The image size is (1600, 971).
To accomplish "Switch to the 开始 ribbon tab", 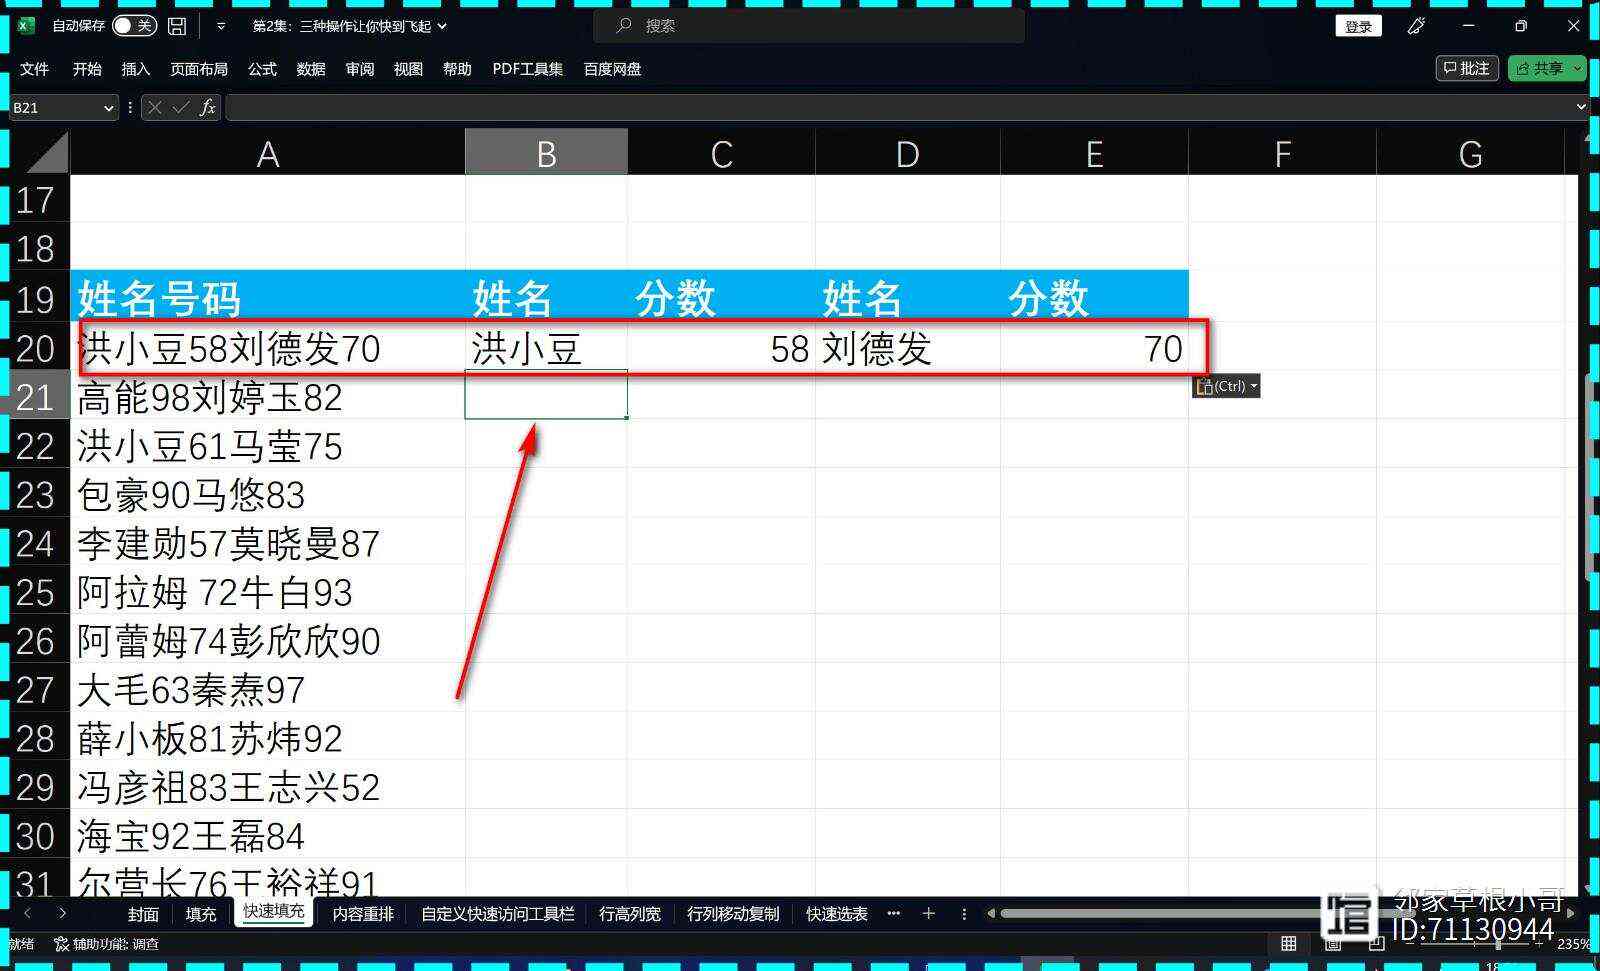I will tap(87, 69).
